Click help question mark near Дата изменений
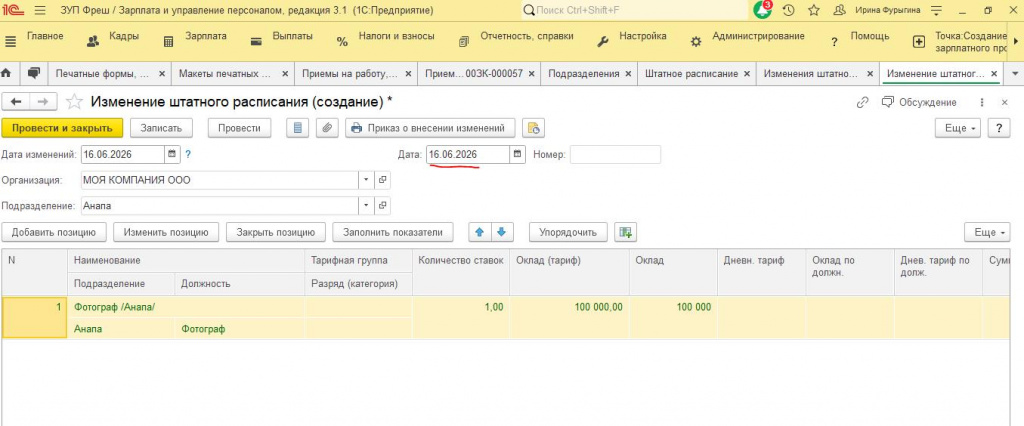The image size is (1024, 426). (188, 155)
